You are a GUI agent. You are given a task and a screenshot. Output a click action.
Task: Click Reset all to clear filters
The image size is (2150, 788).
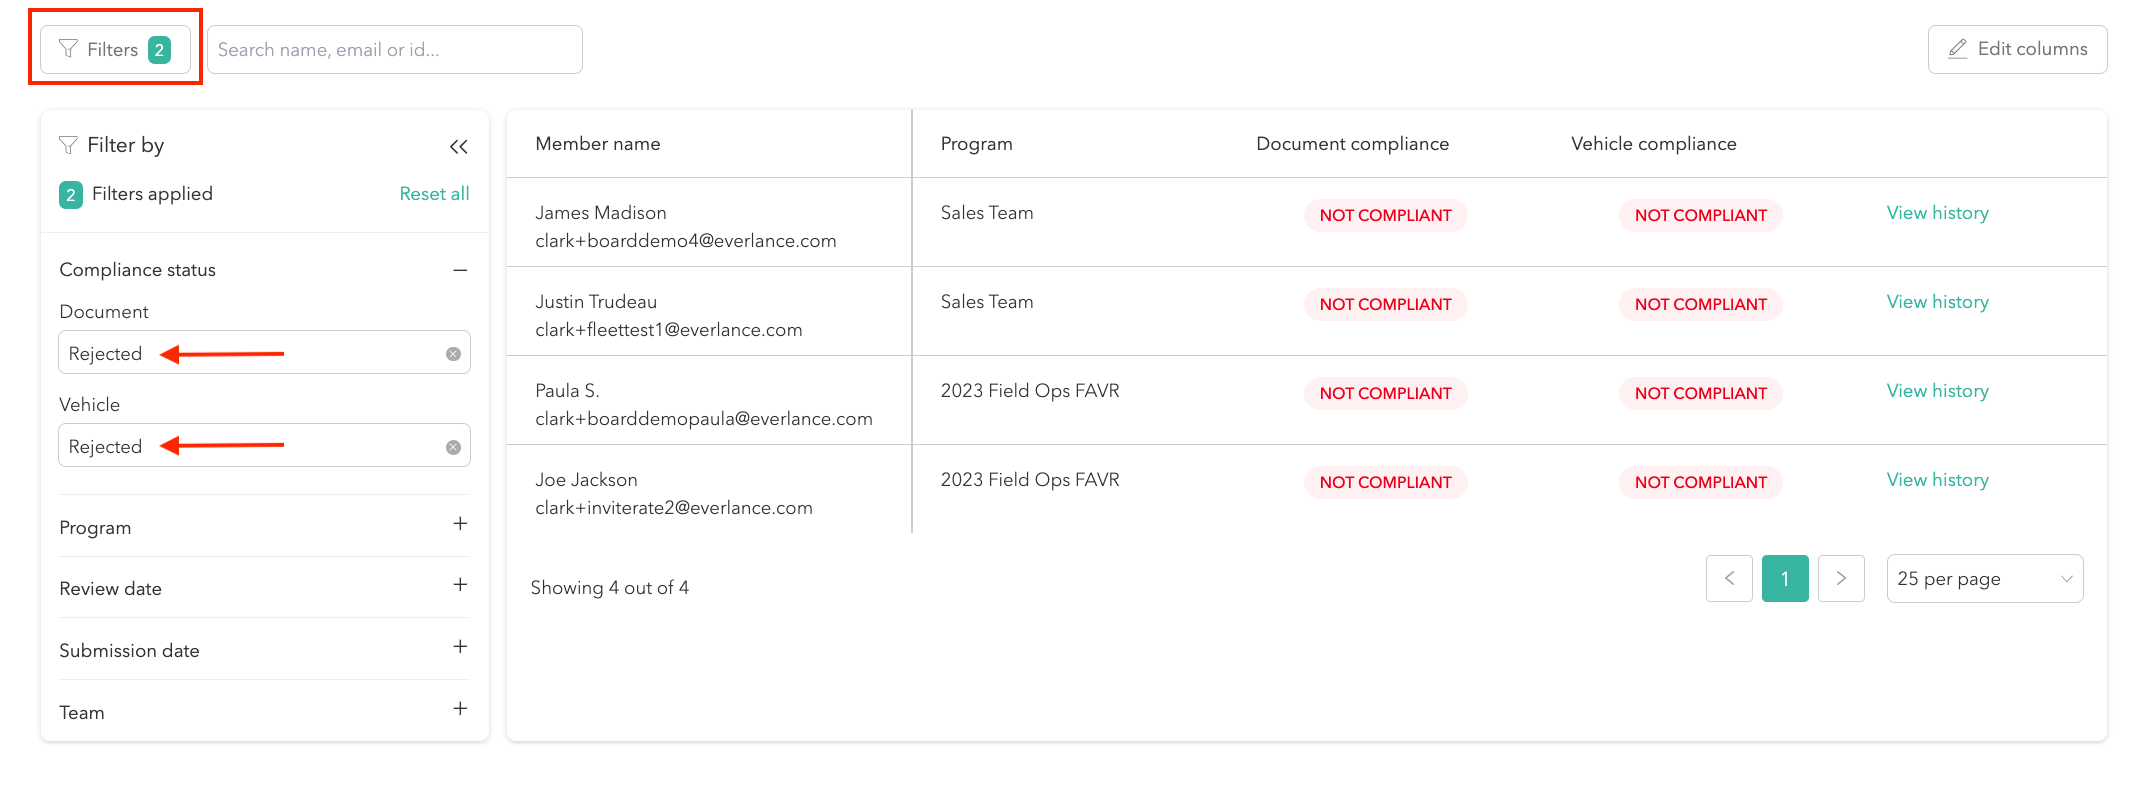(434, 193)
